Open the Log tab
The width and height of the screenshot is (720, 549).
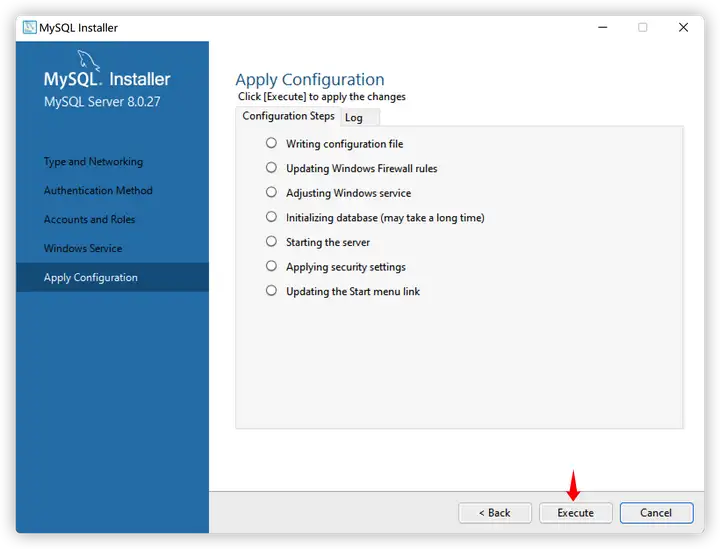360,118
